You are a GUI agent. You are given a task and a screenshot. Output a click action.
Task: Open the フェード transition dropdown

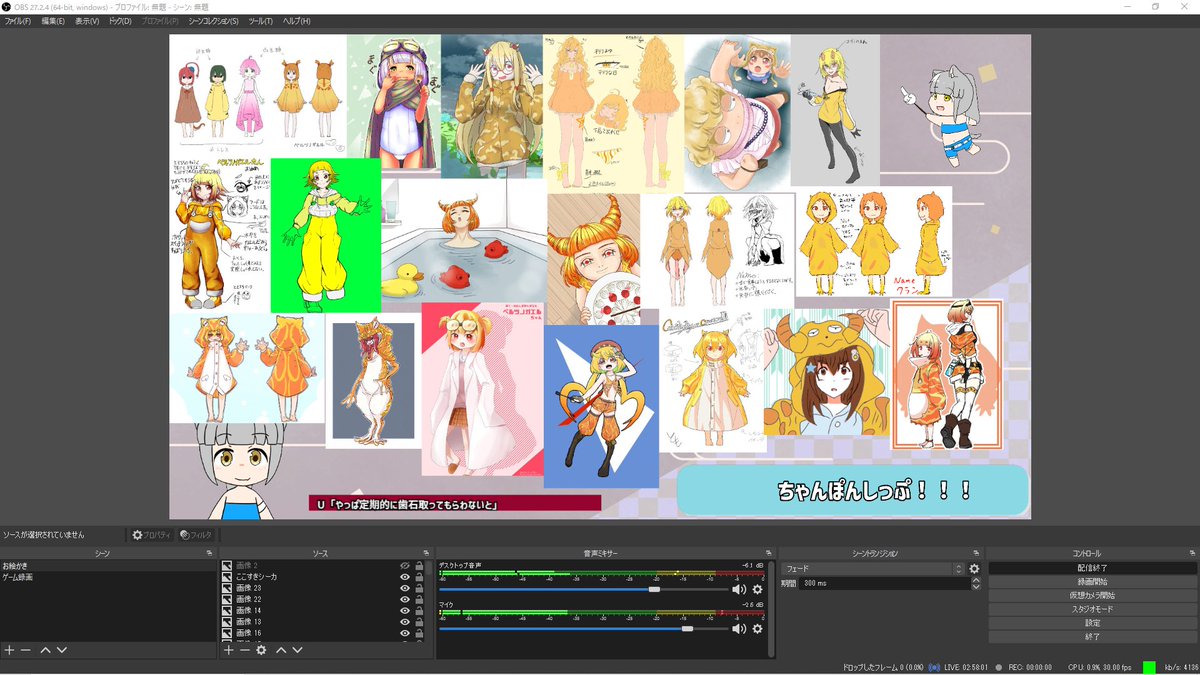point(872,568)
